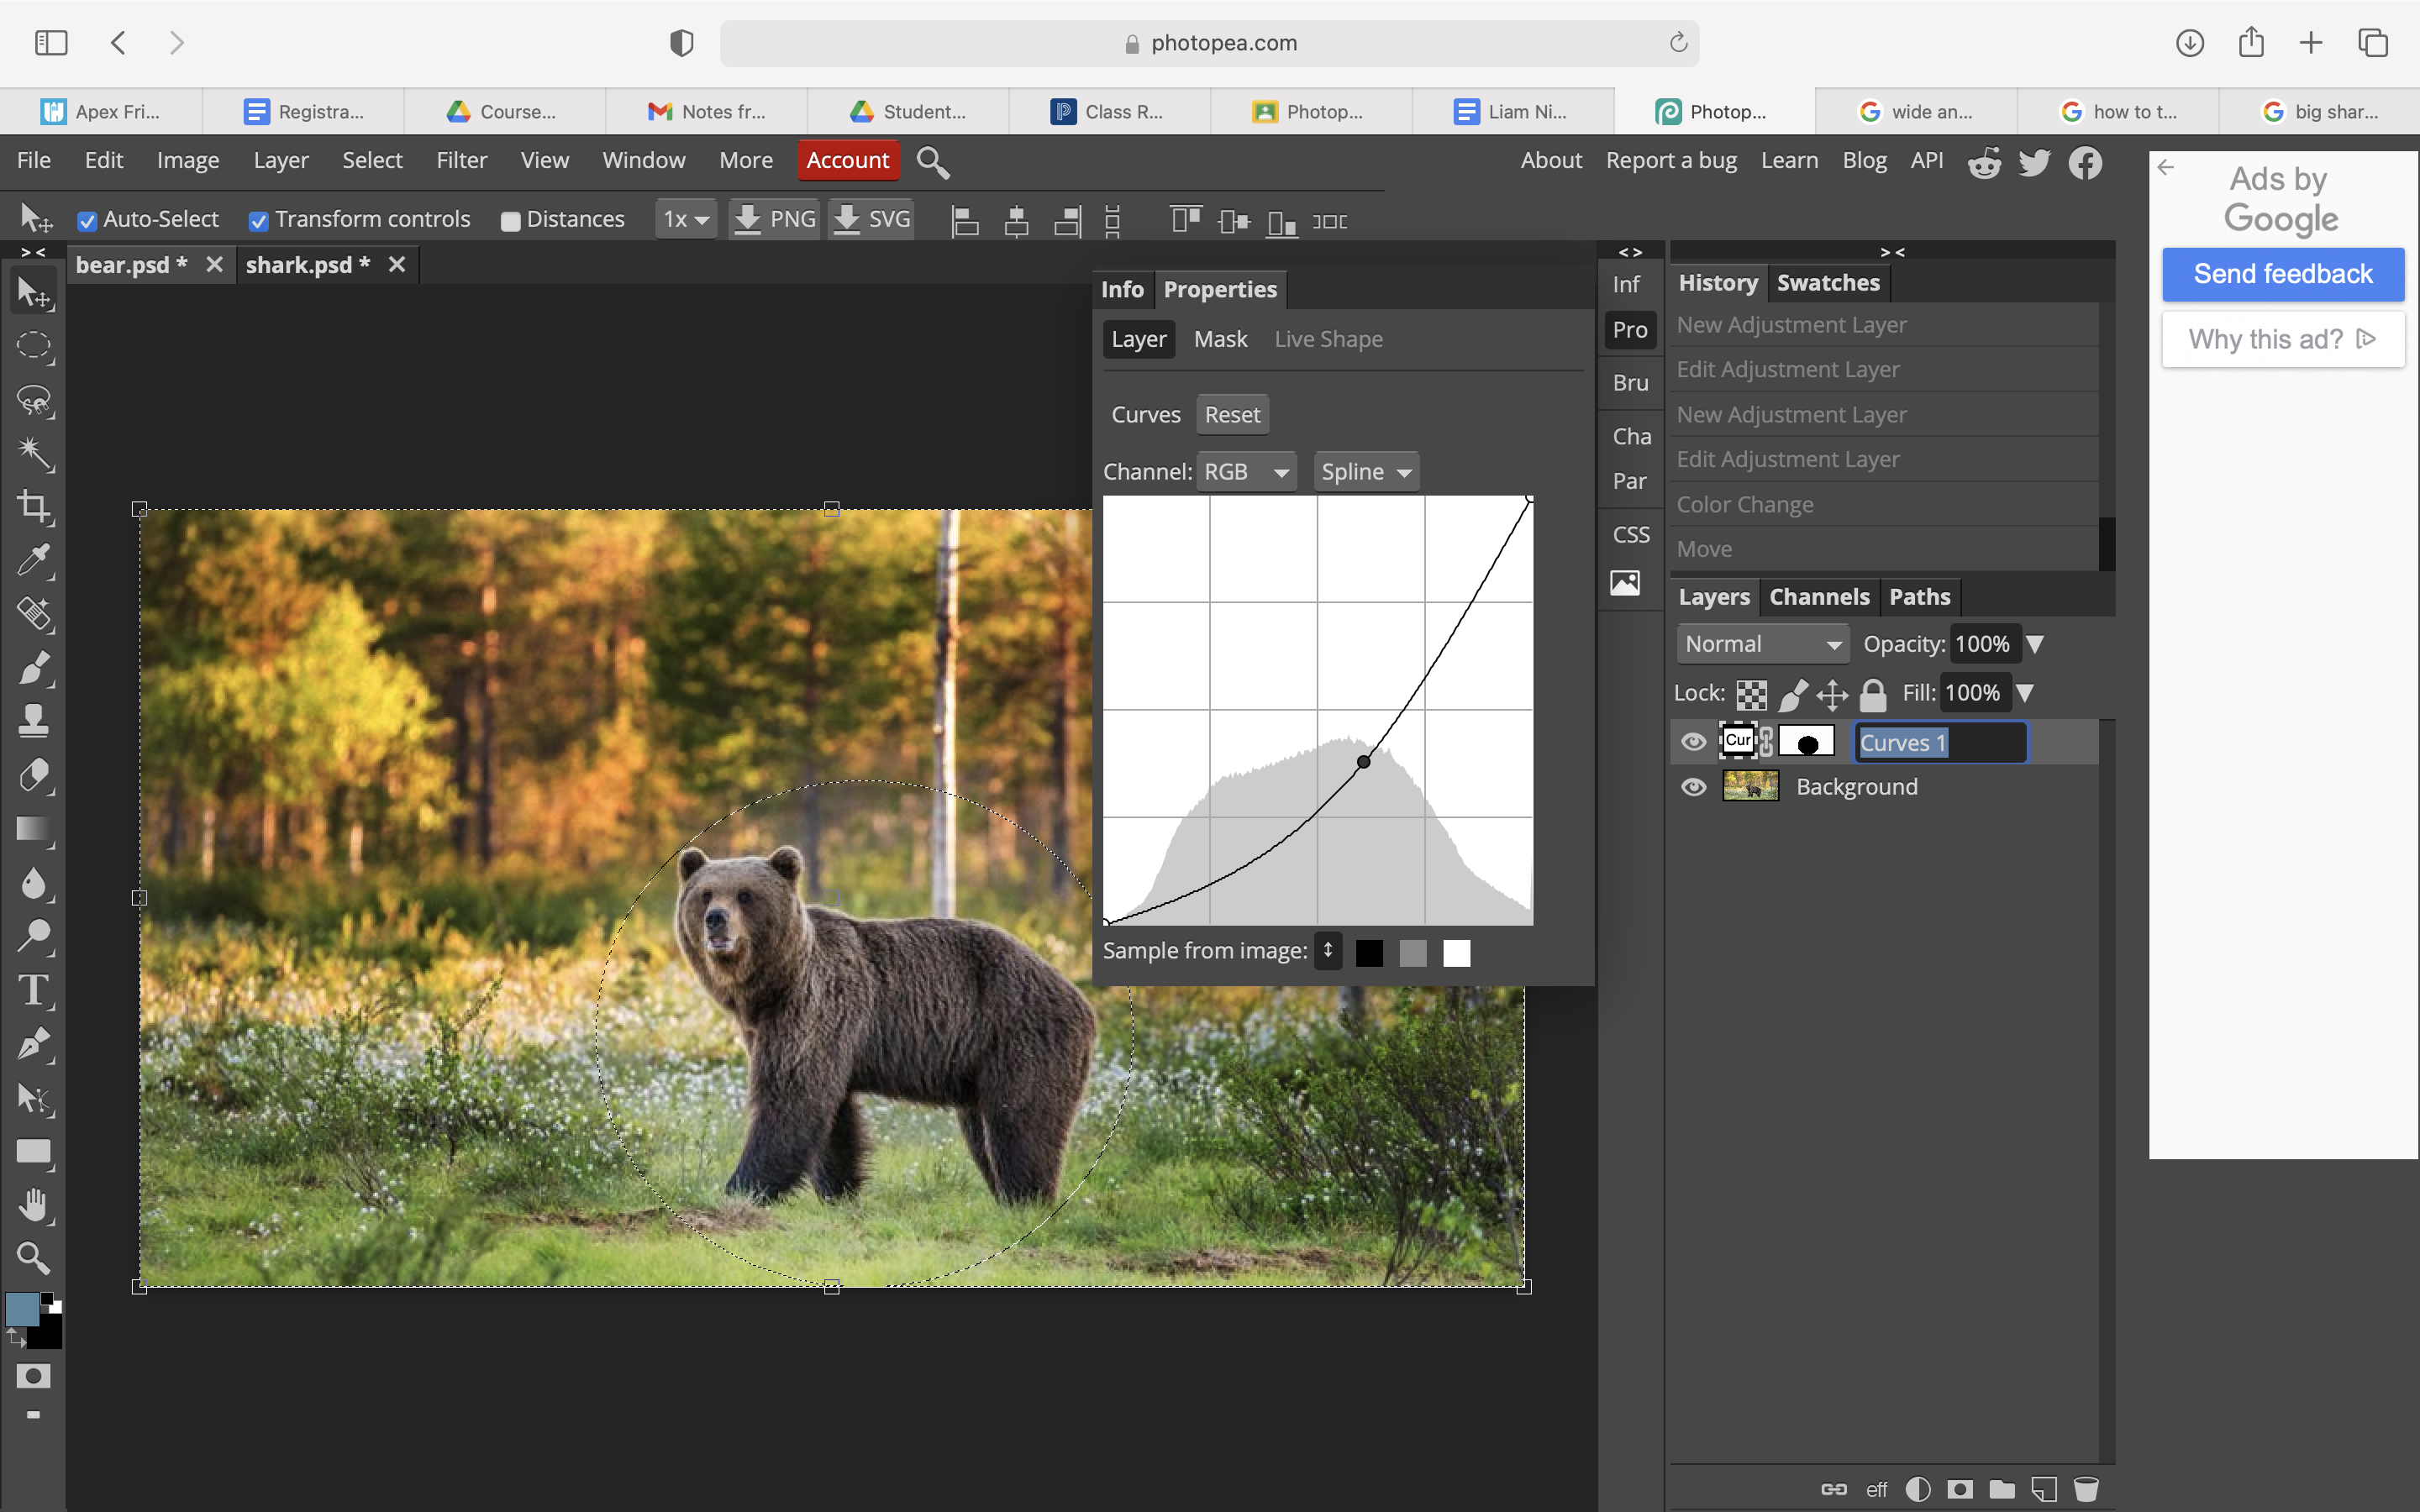Click the gray sample point swatch
This screenshot has width=2420, height=1512.
[1412, 953]
